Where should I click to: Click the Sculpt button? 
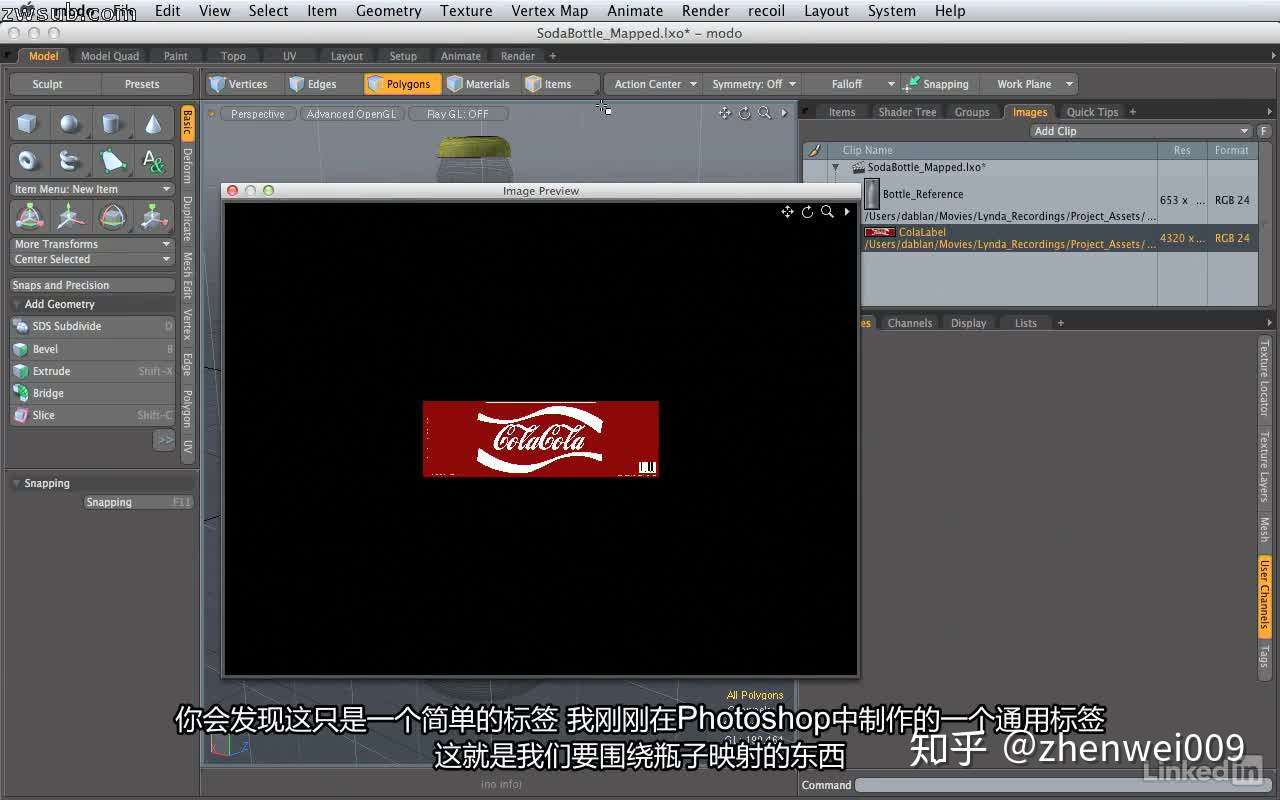(47, 84)
